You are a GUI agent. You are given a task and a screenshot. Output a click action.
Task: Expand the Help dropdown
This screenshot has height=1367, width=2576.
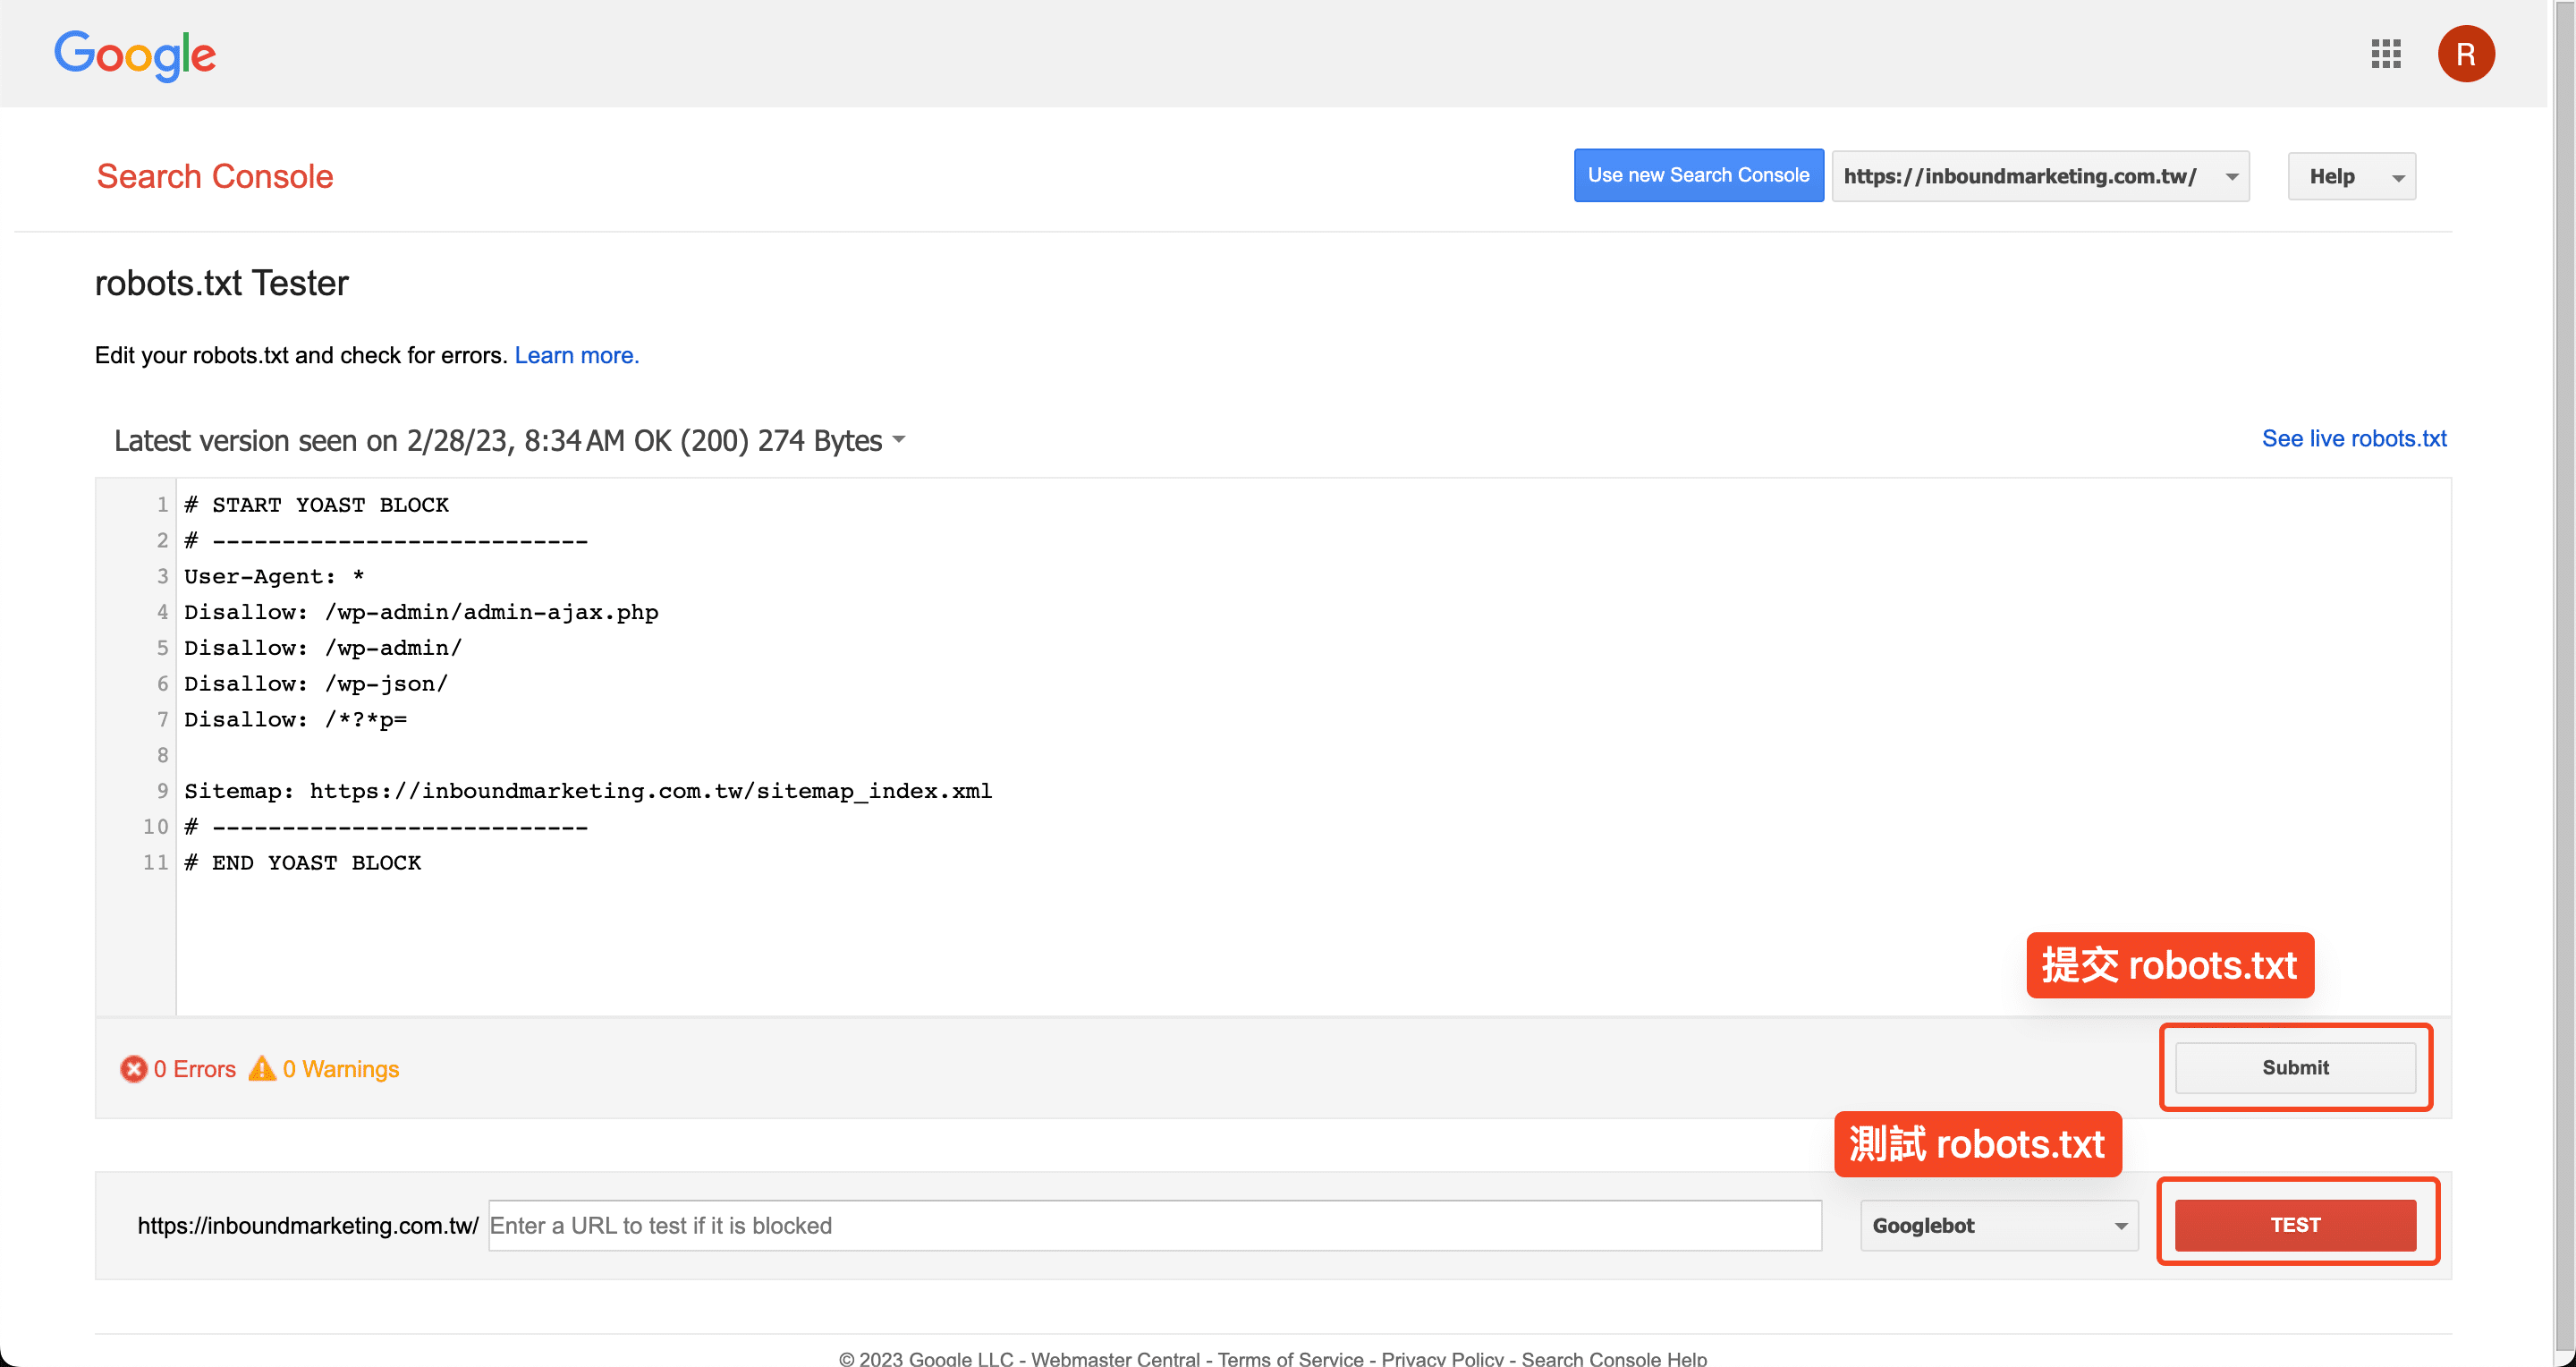pyautogui.click(x=2351, y=176)
